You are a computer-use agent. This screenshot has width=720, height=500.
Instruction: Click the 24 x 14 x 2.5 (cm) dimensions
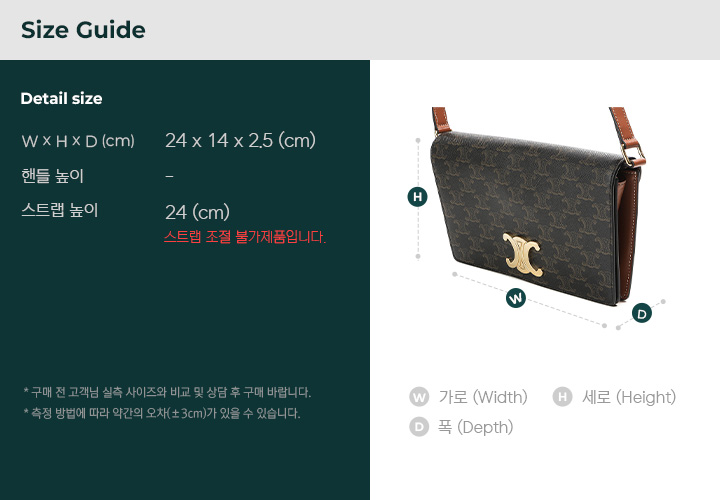(240, 140)
